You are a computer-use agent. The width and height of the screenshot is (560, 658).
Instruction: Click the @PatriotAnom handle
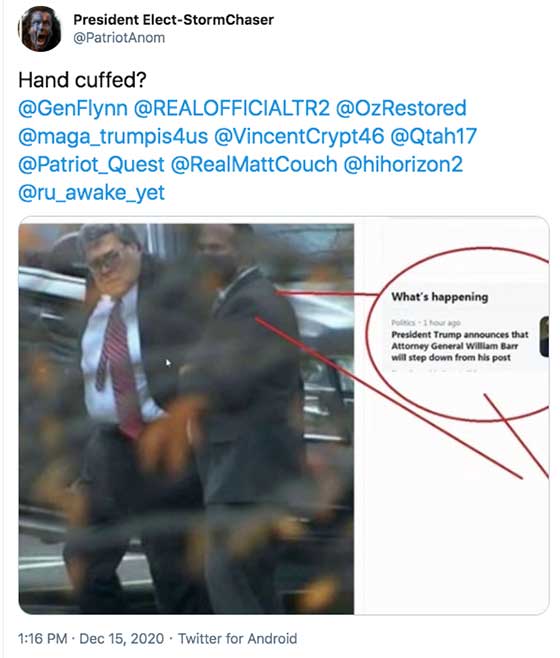119,38
